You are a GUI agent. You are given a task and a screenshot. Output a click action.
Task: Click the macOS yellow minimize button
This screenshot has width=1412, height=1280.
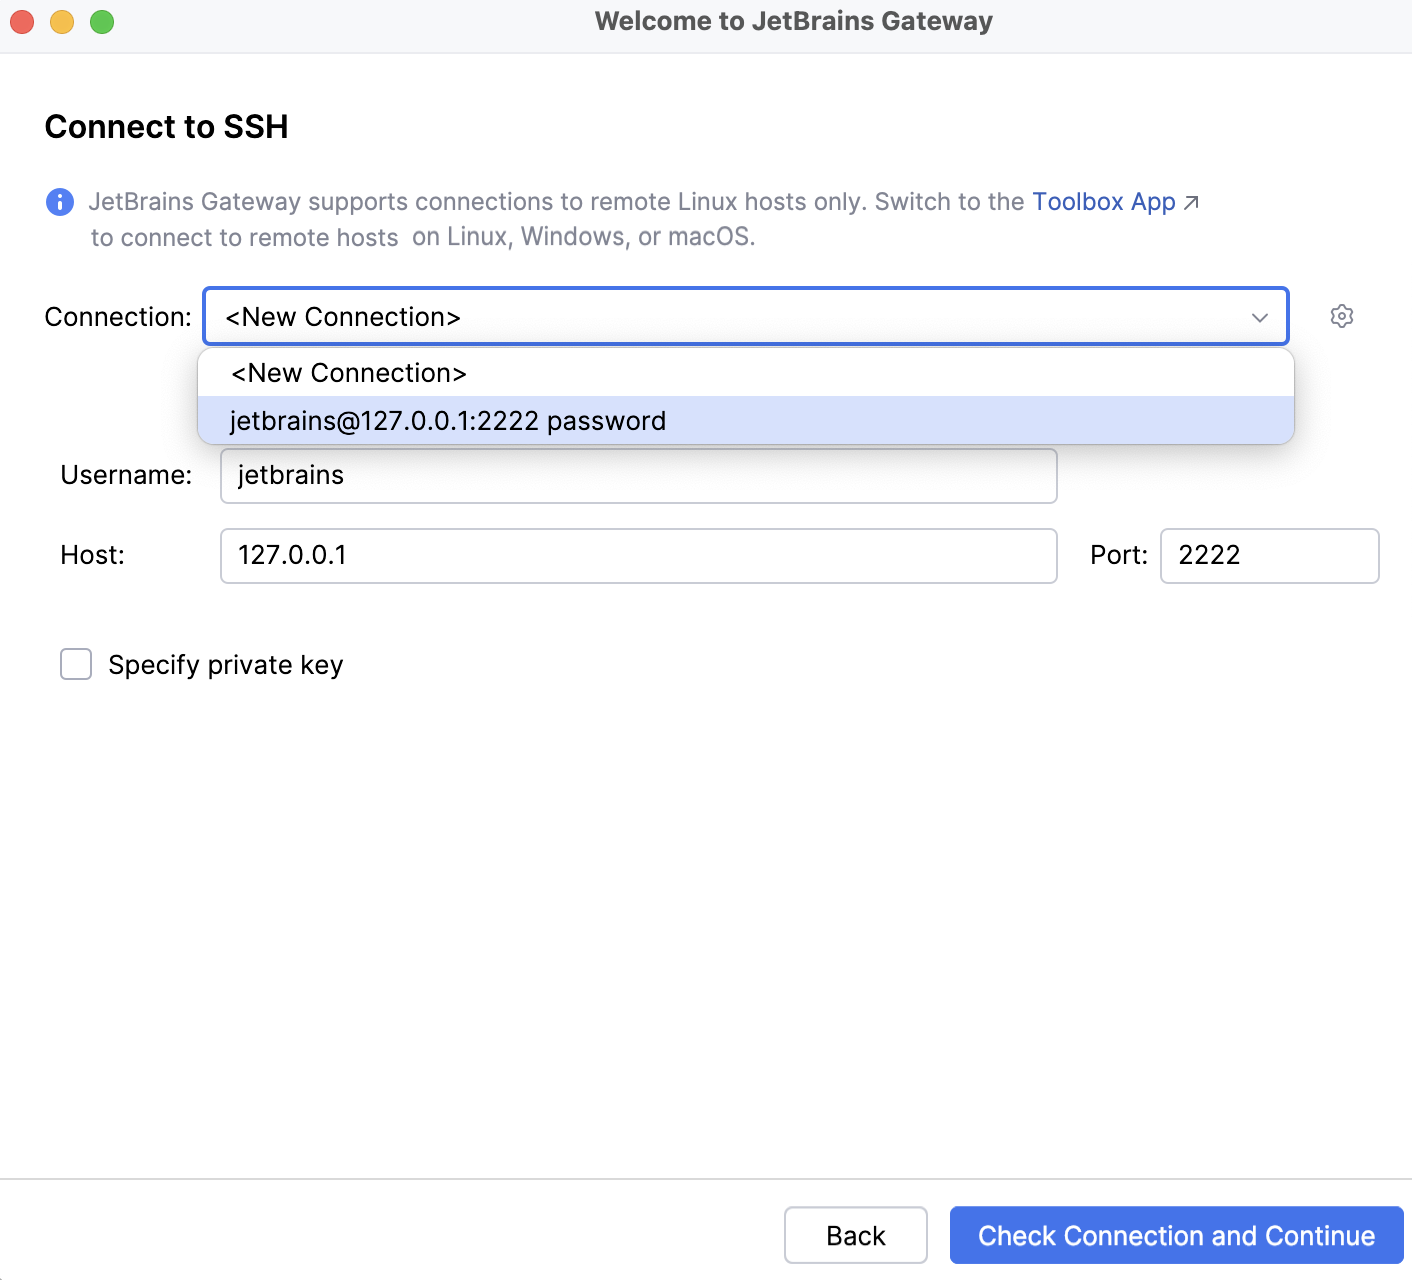coord(61,20)
